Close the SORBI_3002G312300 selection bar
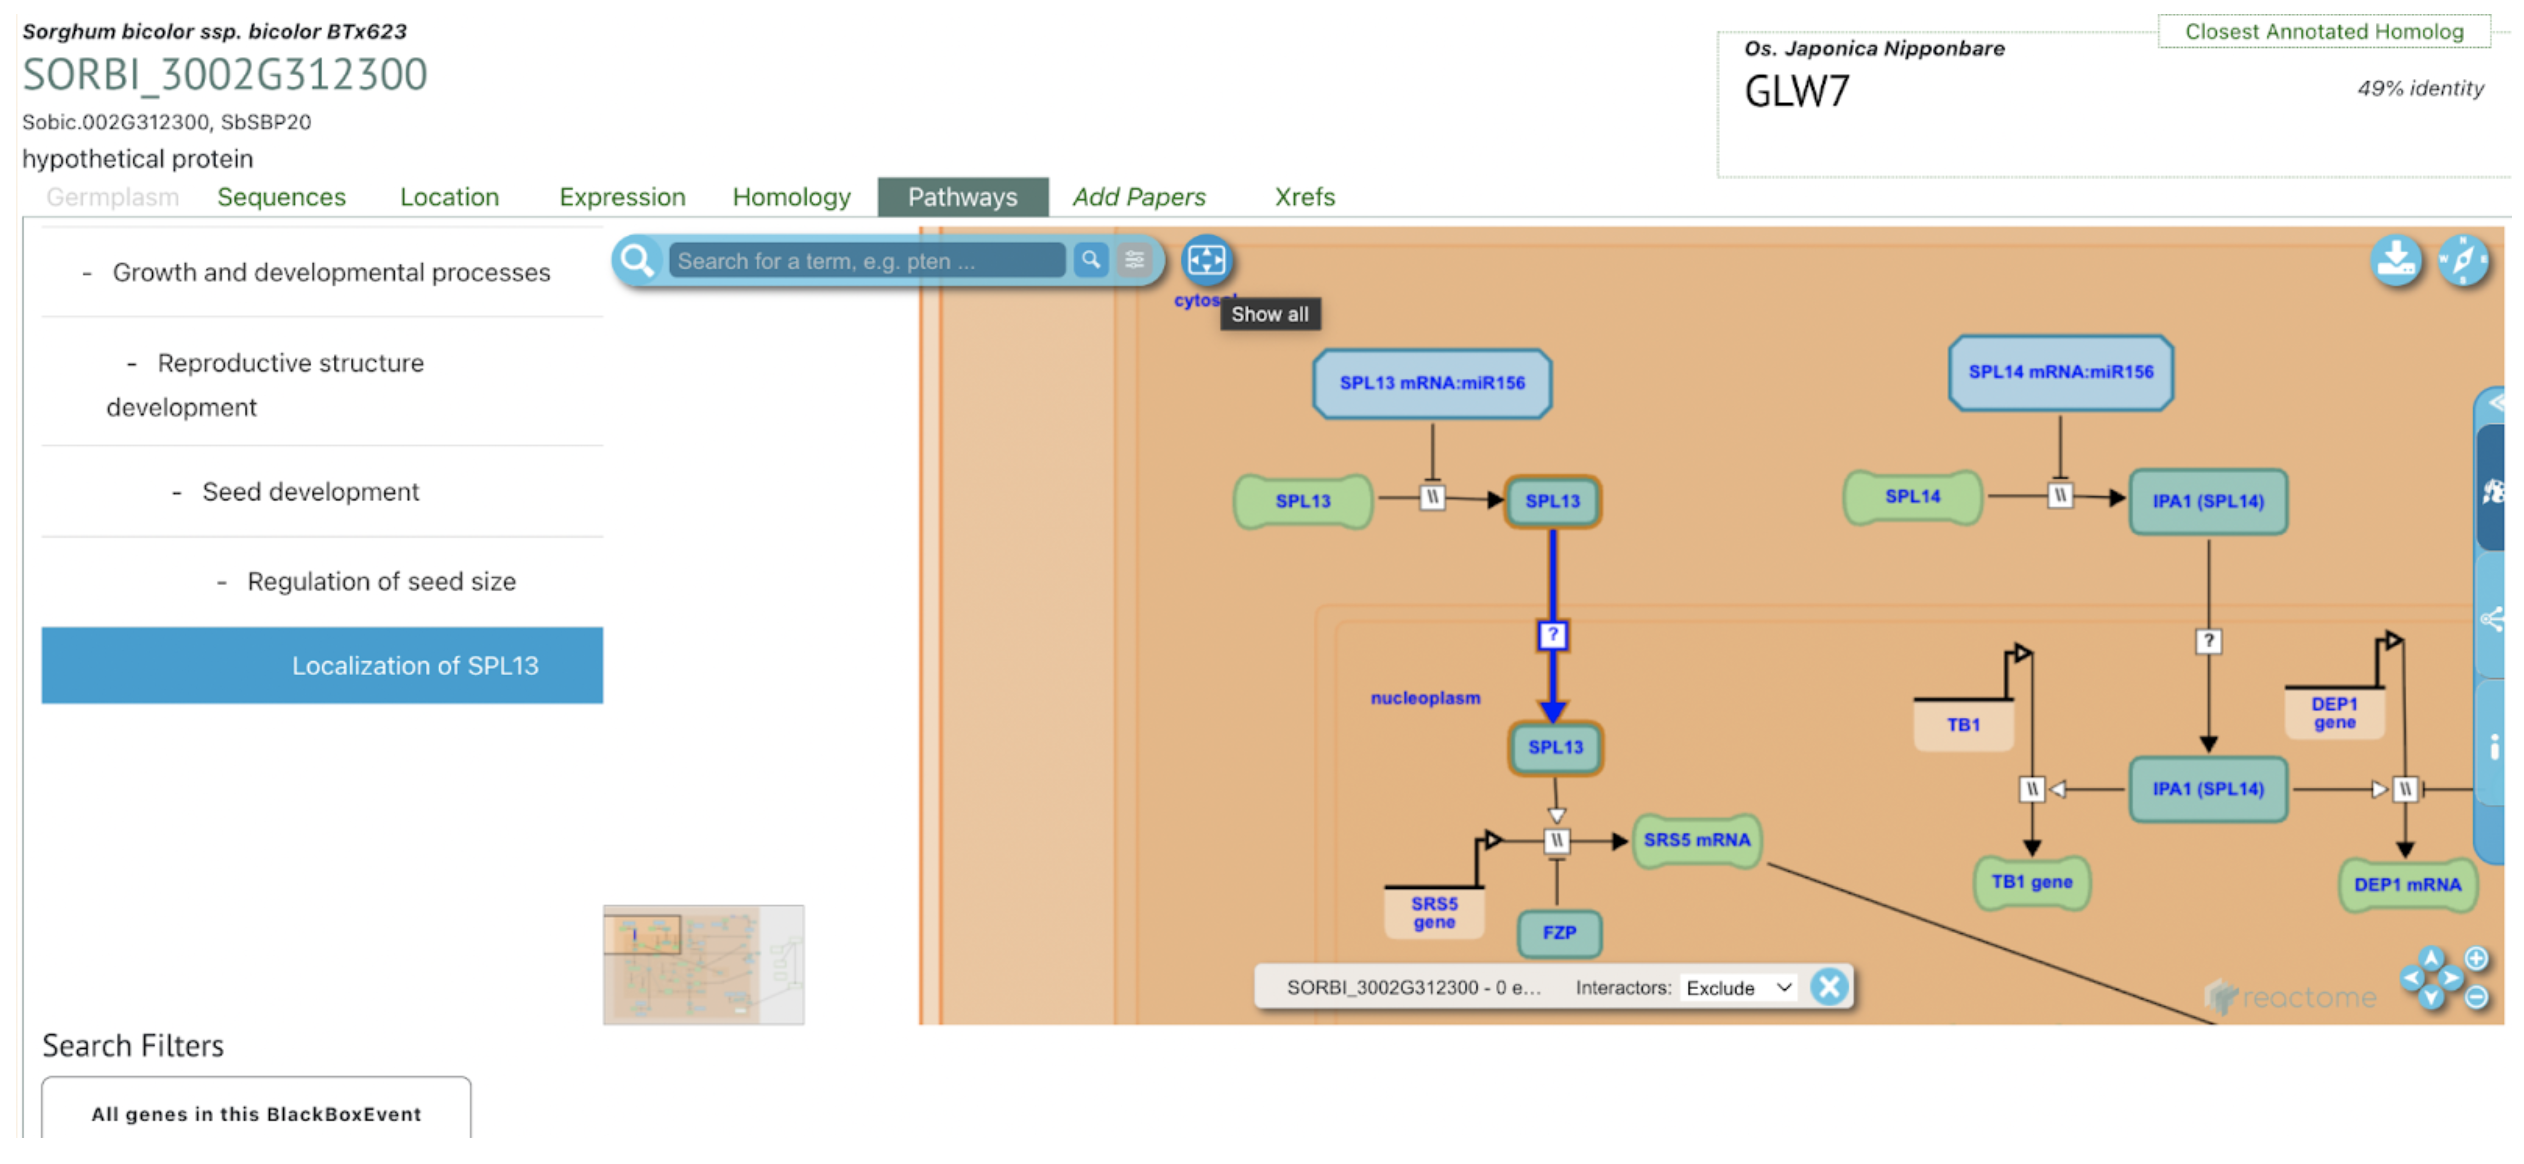2524x1164 pixels. click(x=1829, y=987)
